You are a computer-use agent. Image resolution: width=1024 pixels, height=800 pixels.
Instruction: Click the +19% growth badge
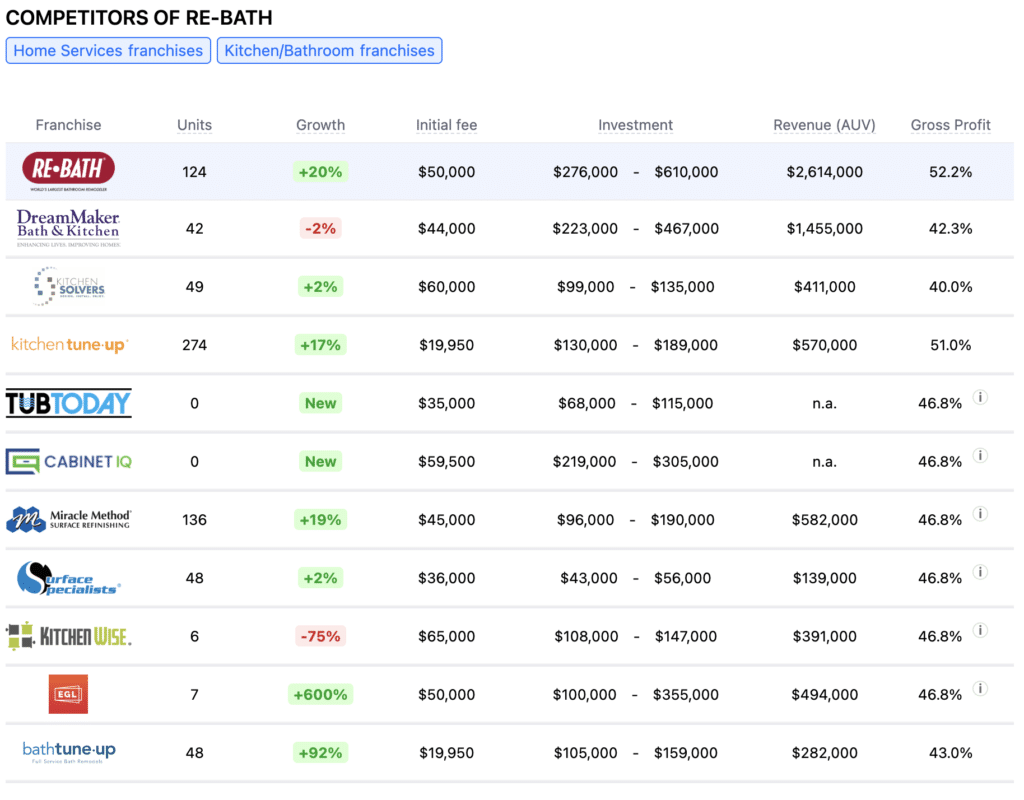(320, 520)
